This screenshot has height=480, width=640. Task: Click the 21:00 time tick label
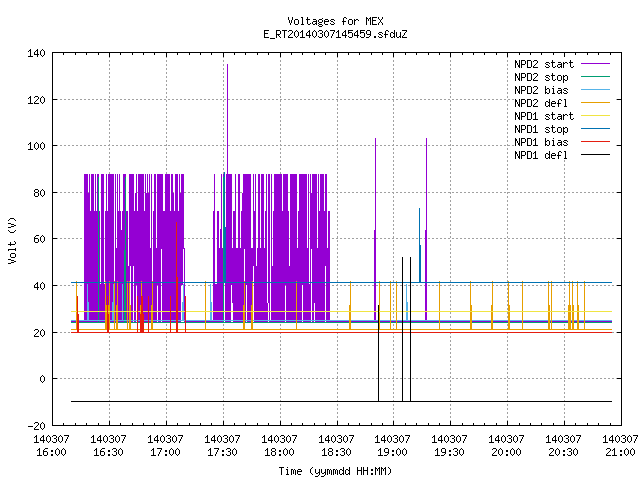pos(620,452)
